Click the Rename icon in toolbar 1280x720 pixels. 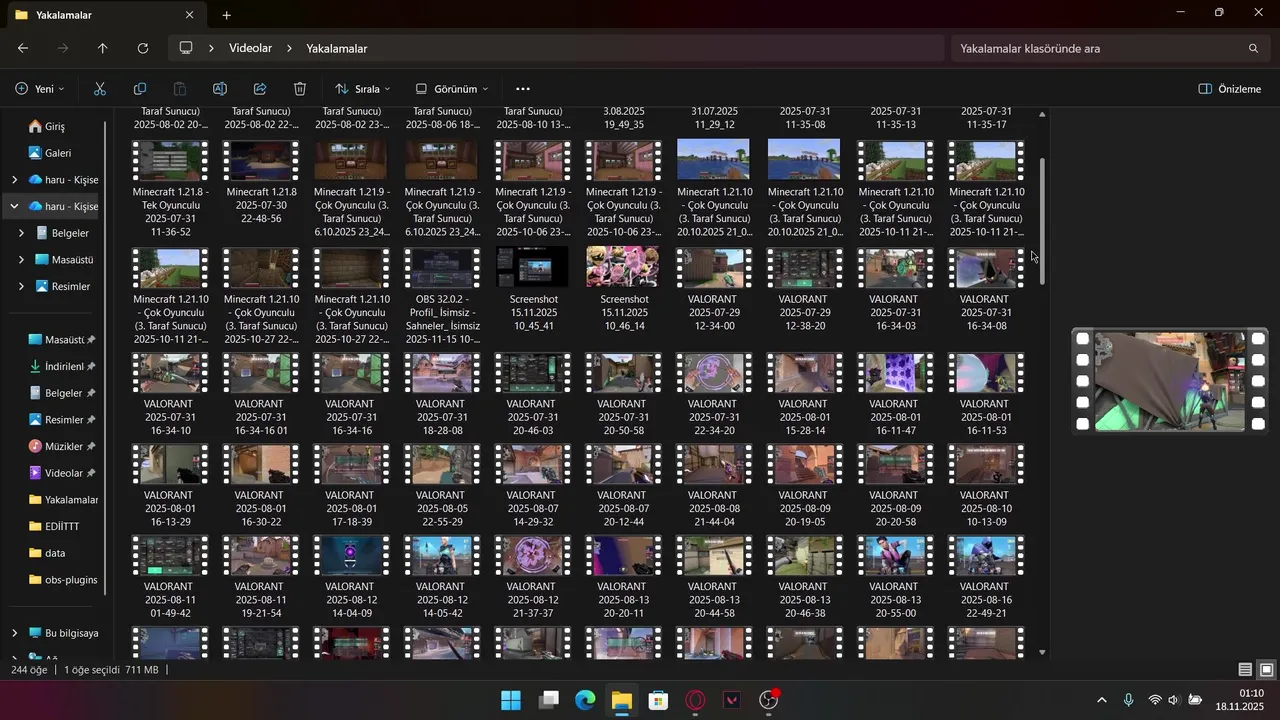click(x=220, y=89)
